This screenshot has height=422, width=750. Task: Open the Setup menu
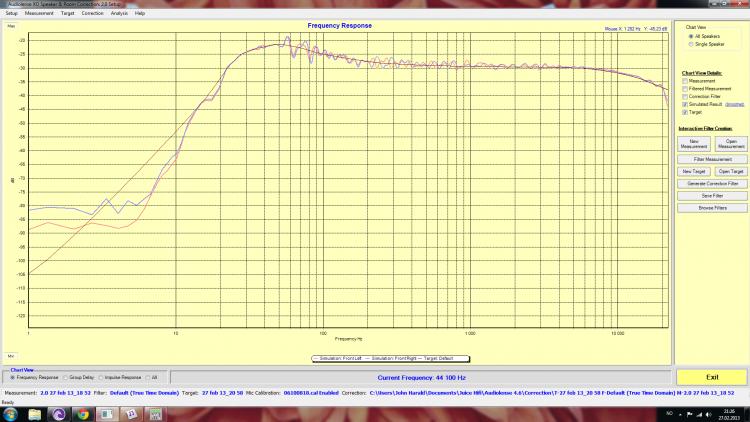click(x=11, y=13)
